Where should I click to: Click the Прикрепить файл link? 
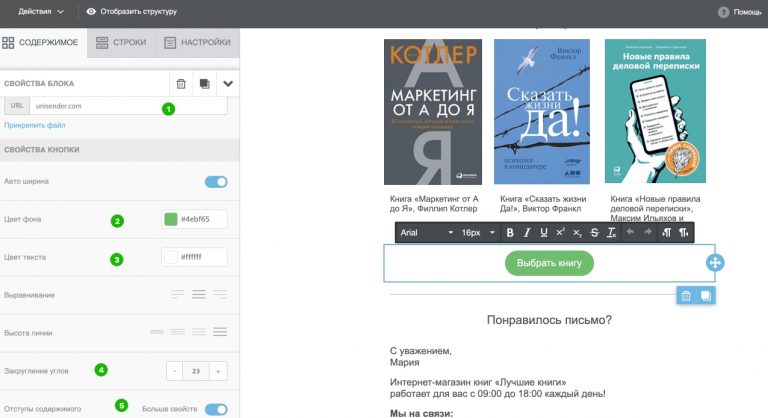pyautogui.click(x=35, y=125)
